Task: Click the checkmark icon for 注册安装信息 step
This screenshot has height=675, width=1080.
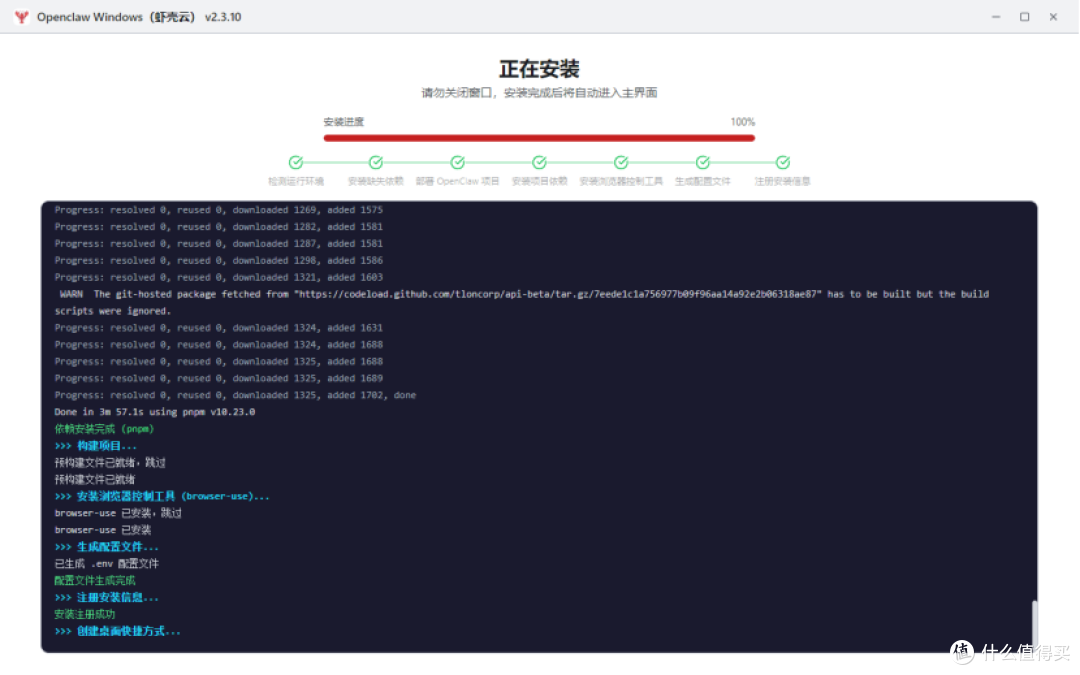Action: [x=782, y=163]
